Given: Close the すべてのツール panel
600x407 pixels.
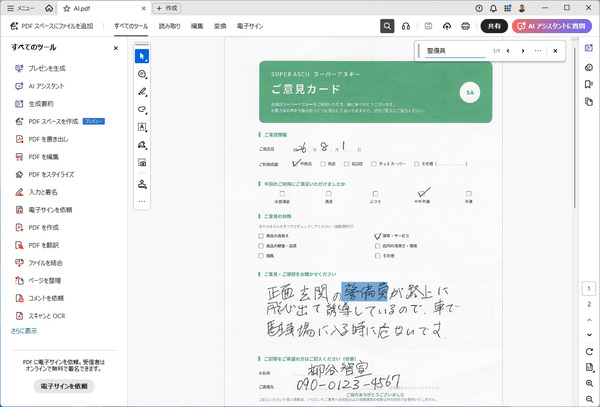Looking at the screenshot, I should tap(116, 48).
